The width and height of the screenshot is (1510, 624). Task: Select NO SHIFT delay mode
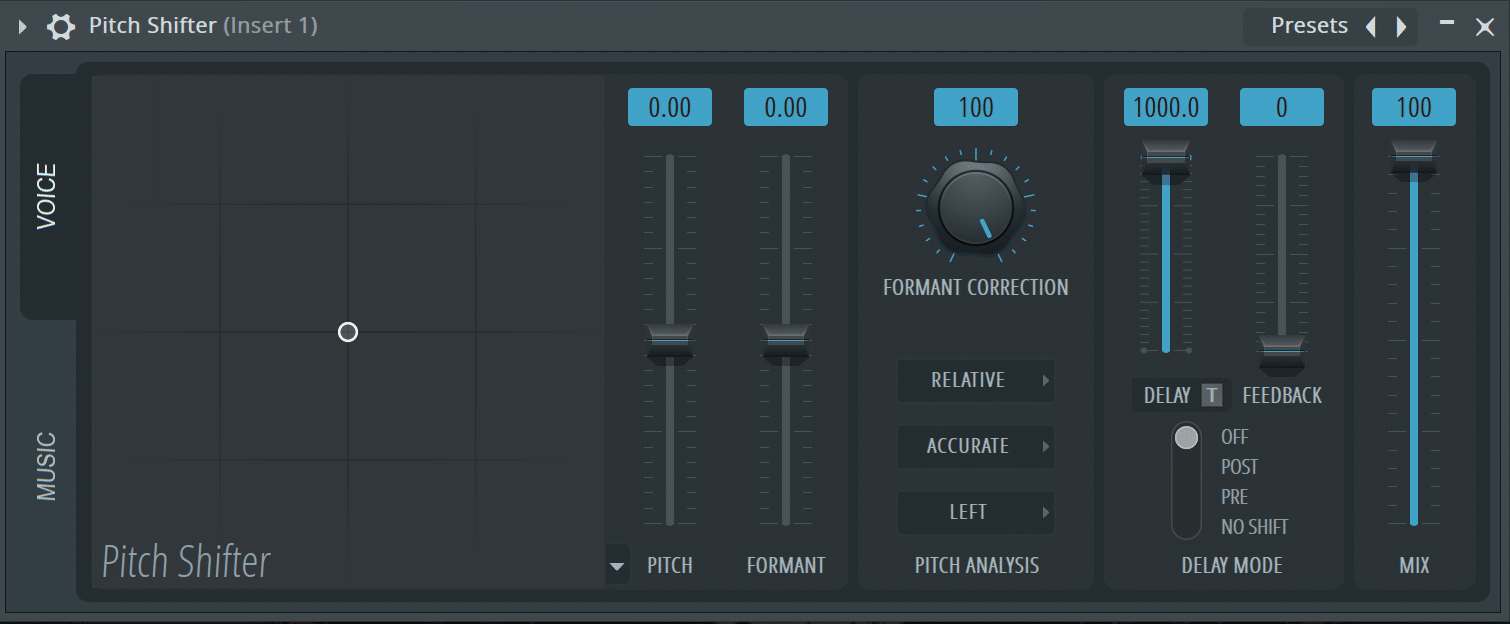tap(1255, 527)
